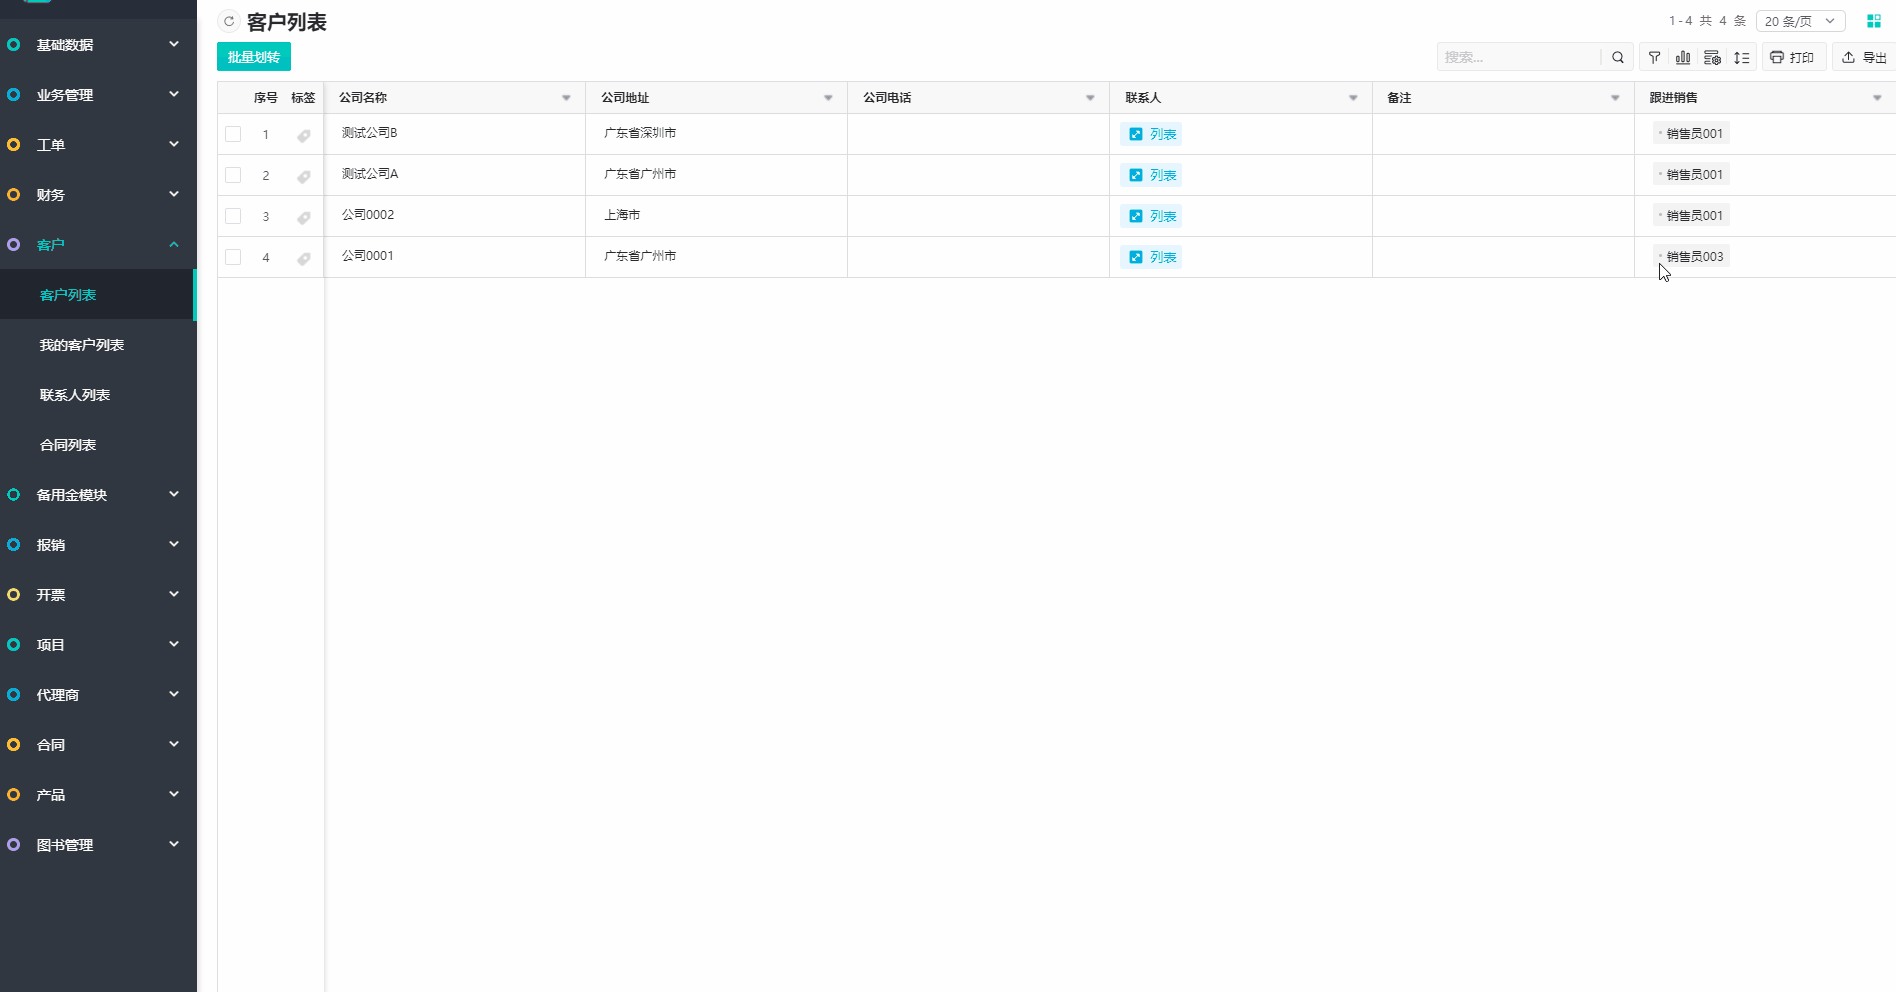Click the 销售员003 tag in row 4

[1691, 257]
